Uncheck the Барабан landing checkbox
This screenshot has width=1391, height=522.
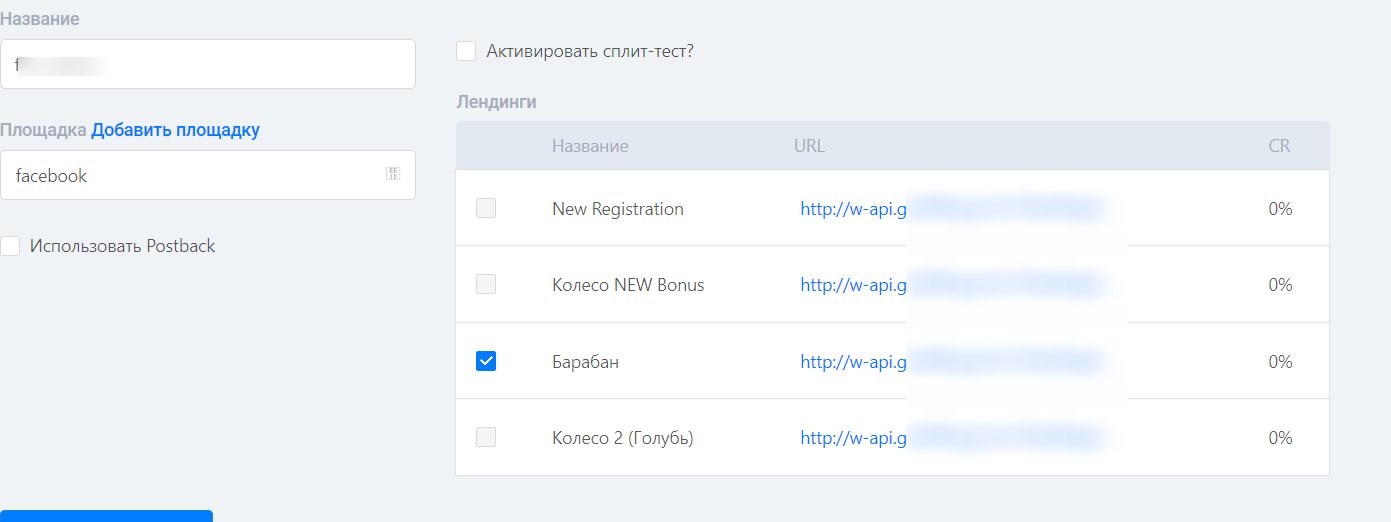coord(486,361)
